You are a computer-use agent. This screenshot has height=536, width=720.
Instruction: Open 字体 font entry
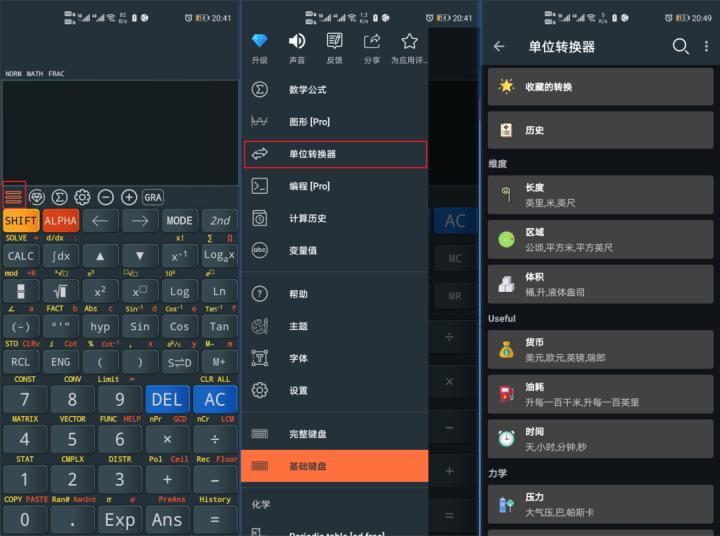coord(335,358)
